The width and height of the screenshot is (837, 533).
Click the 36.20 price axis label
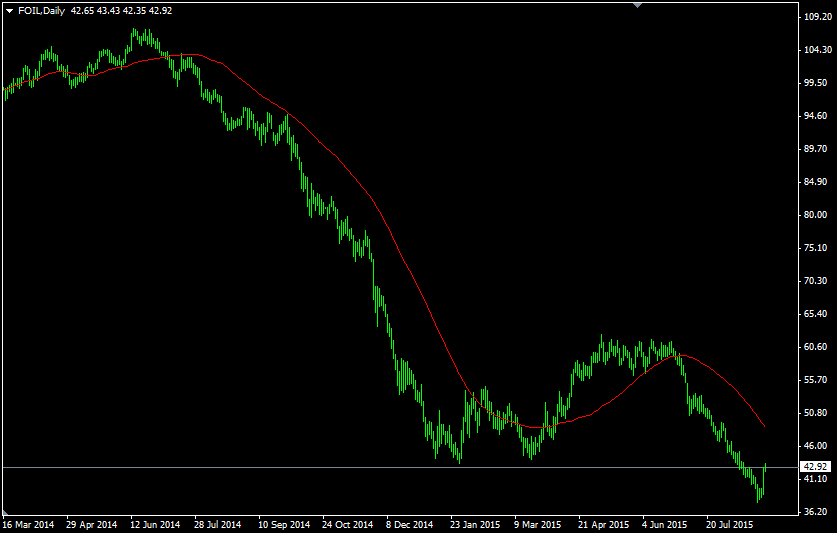coord(818,512)
